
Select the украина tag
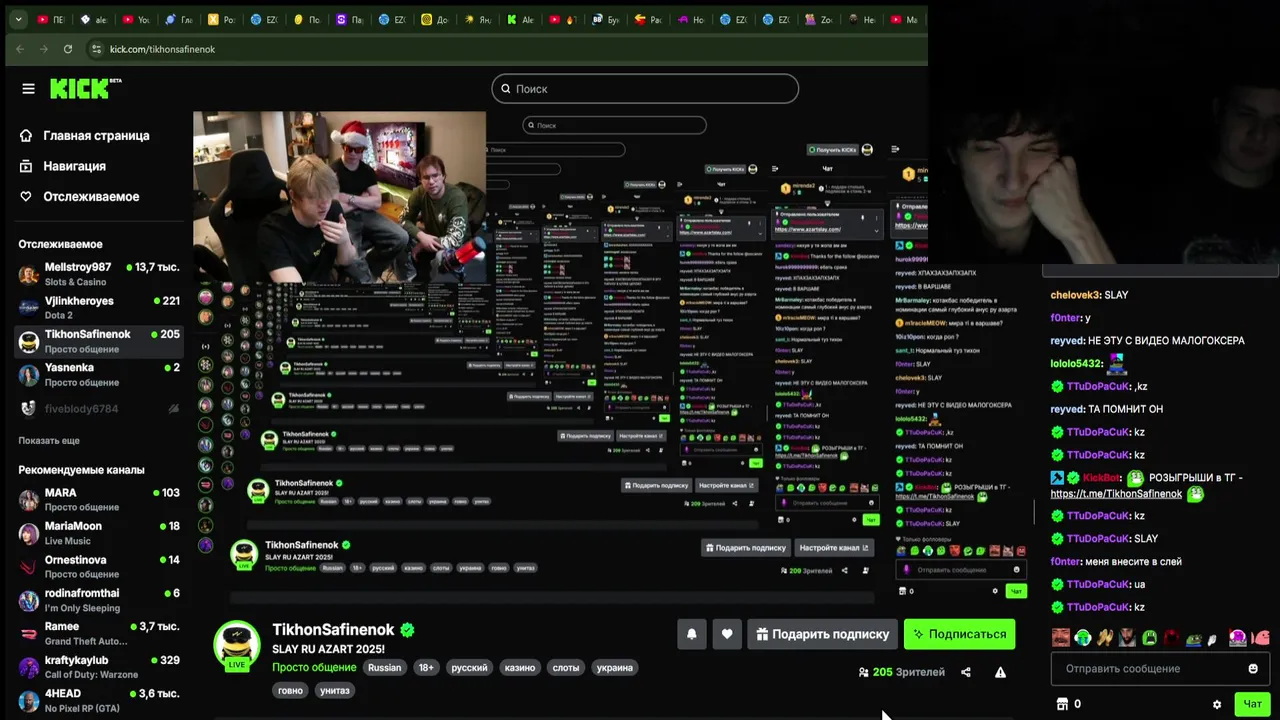(x=615, y=668)
